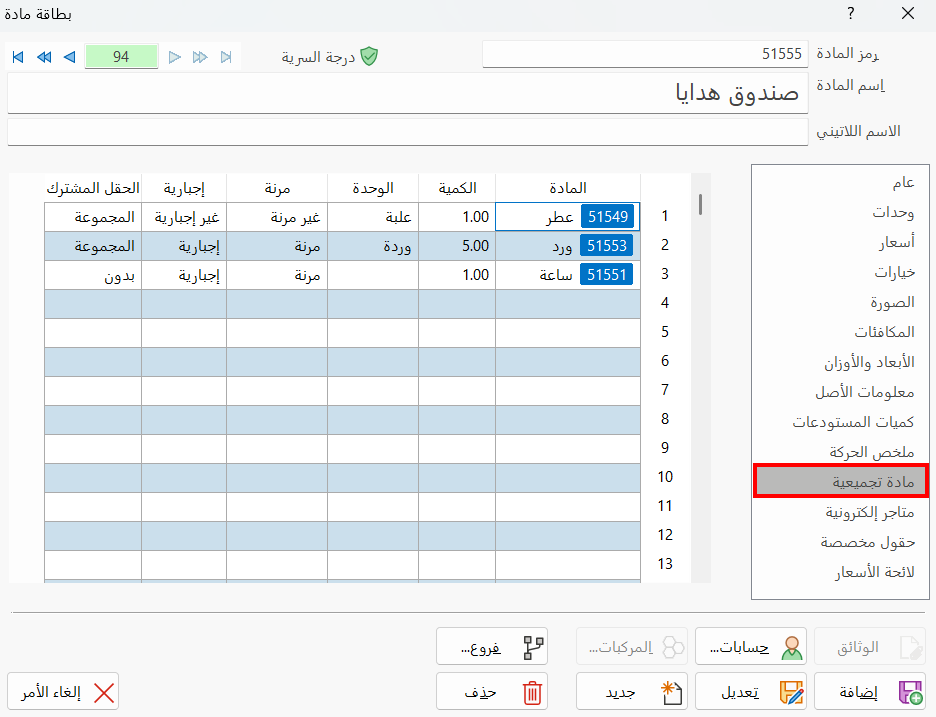Click غير إجبارية cell in row 1
This screenshot has width=936, height=717.
(x=184, y=217)
